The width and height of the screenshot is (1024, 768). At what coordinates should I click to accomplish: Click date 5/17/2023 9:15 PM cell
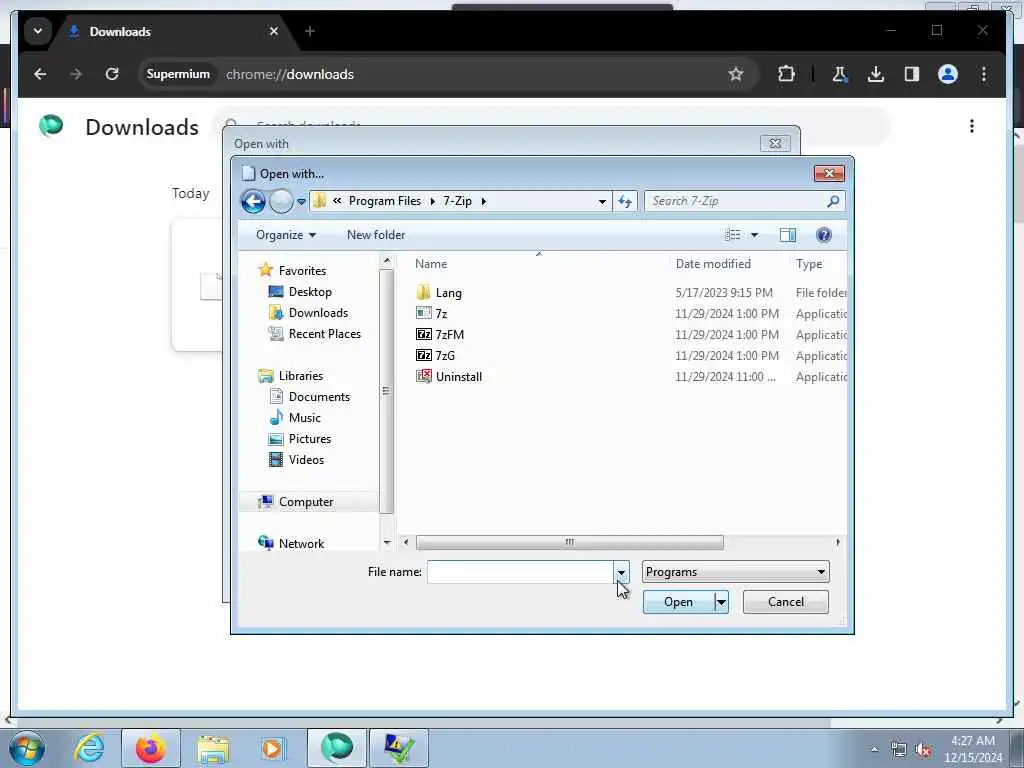[x=724, y=293]
